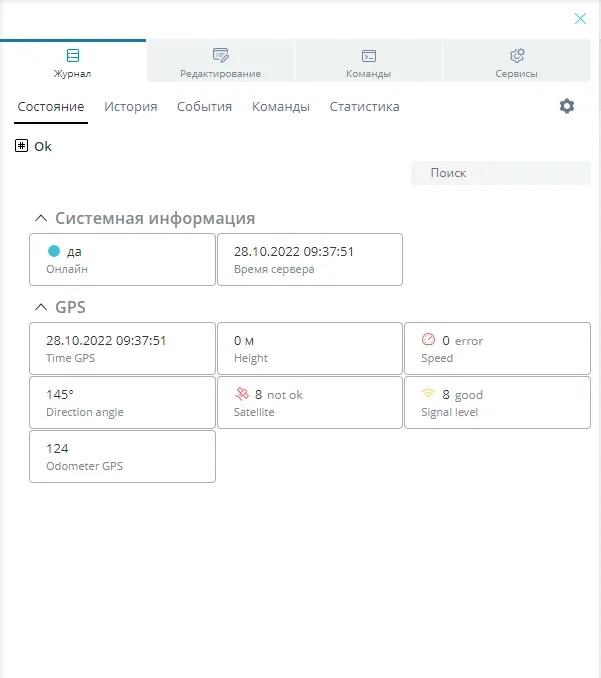Click the Ok status square icon

pos(21,146)
